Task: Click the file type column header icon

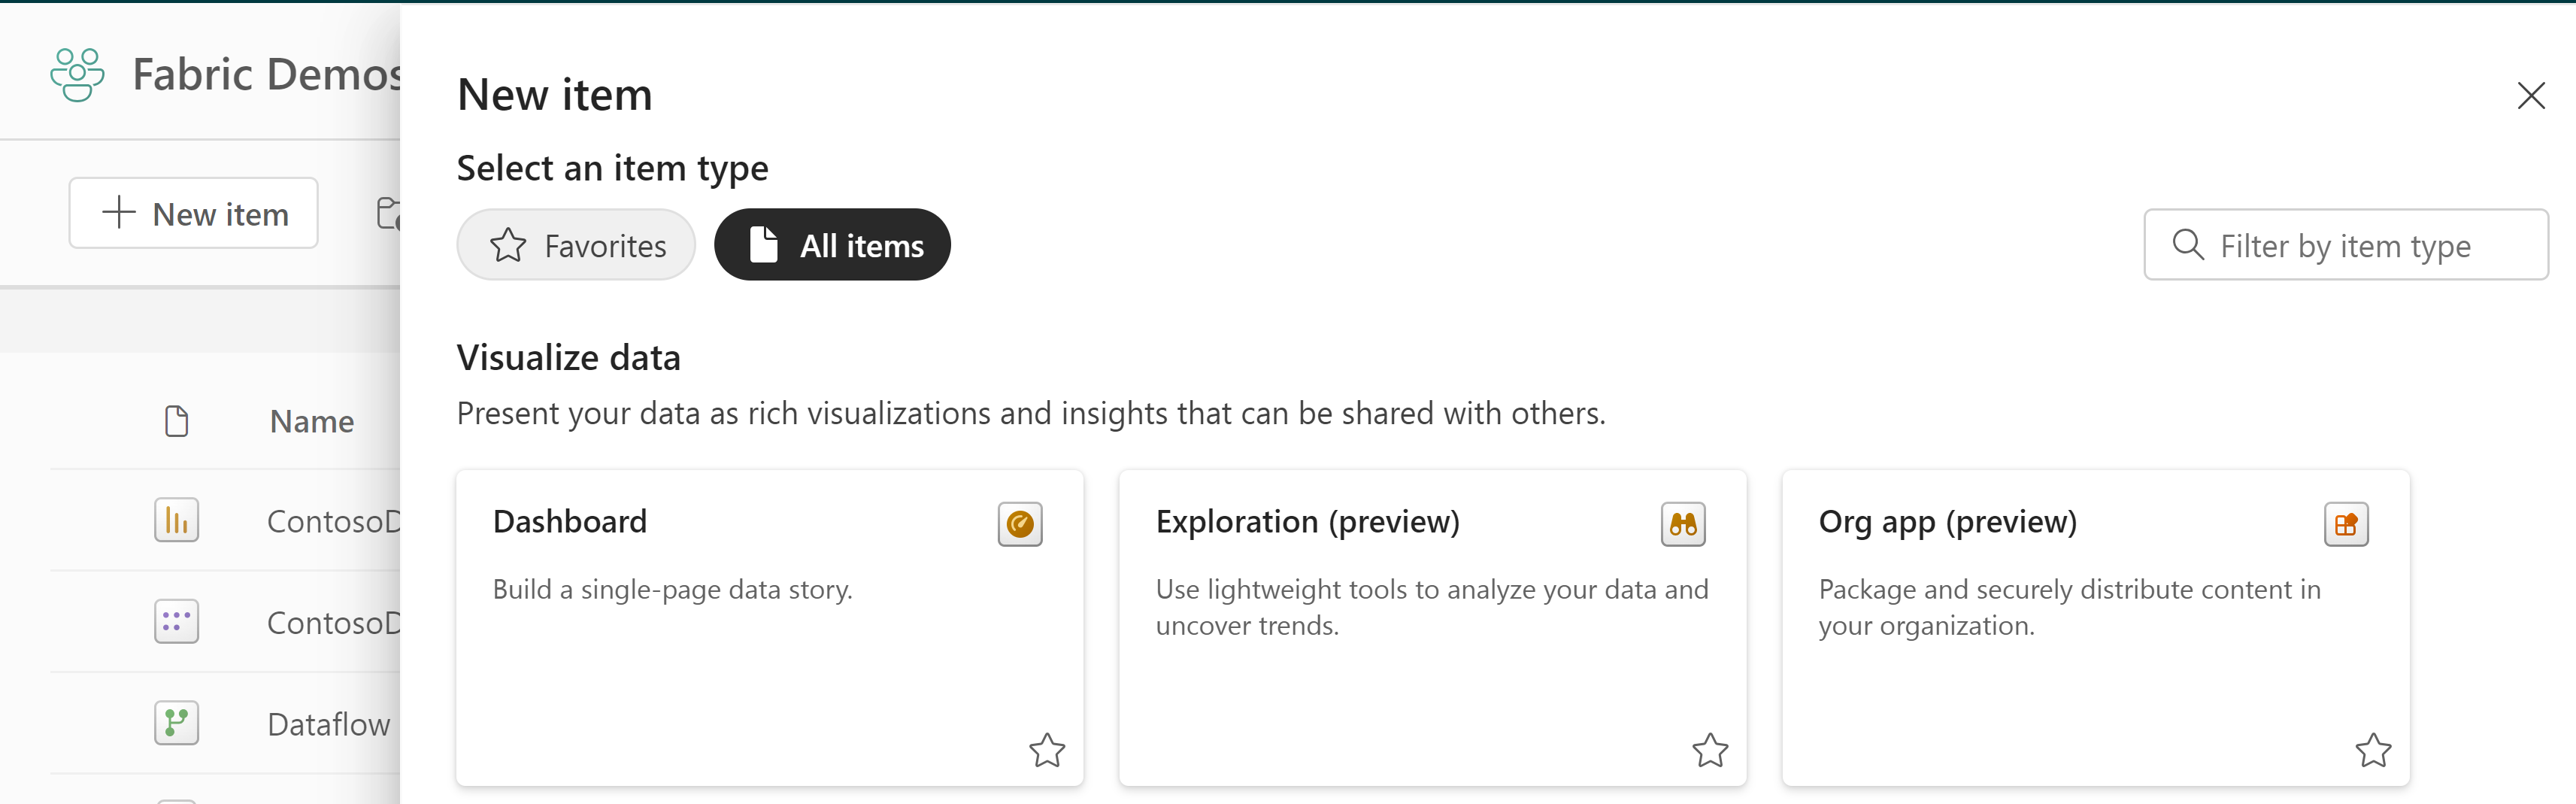Action: coord(176,422)
